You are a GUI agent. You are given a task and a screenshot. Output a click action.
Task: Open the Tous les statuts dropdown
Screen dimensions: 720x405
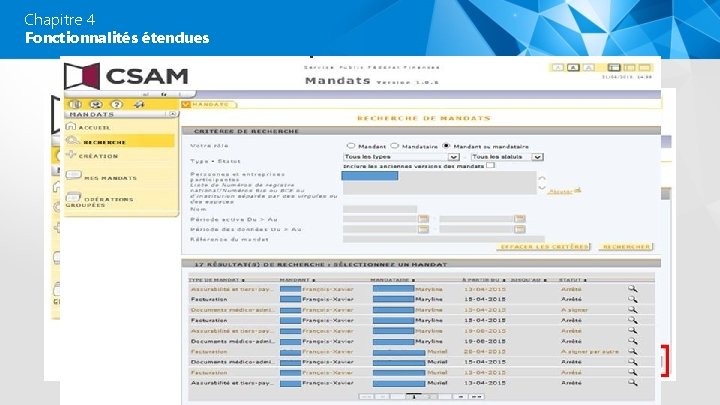click(507, 157)
